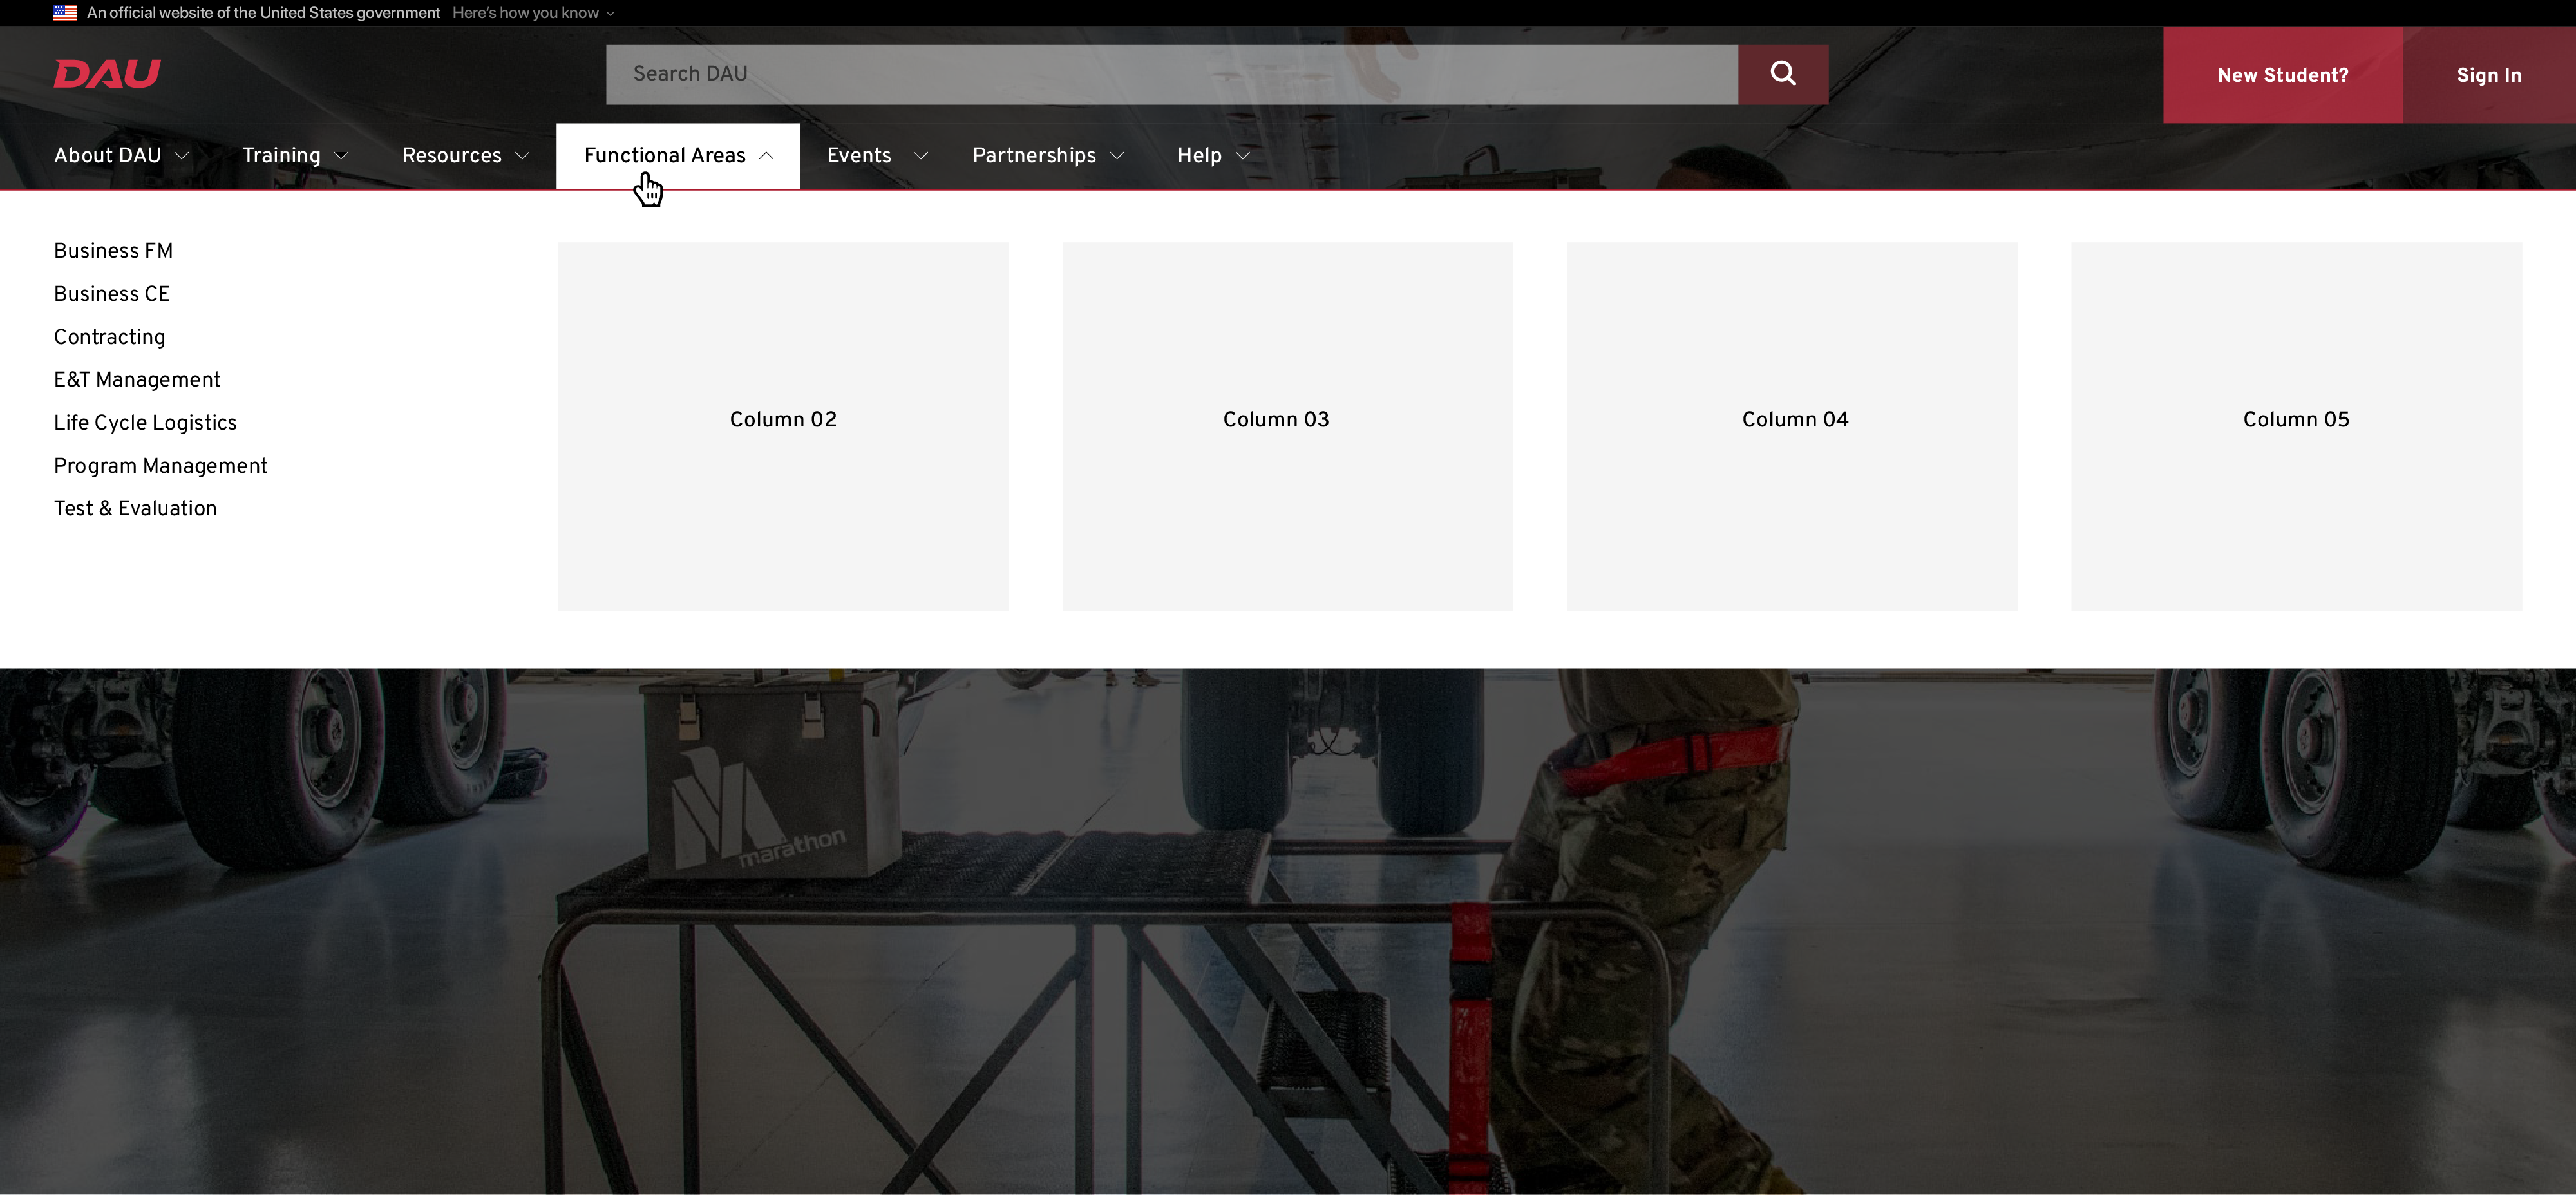This screenshot has height=1195, width=2576.
Task: Click the chevron beside About DAU
Action: coord(182,156)
